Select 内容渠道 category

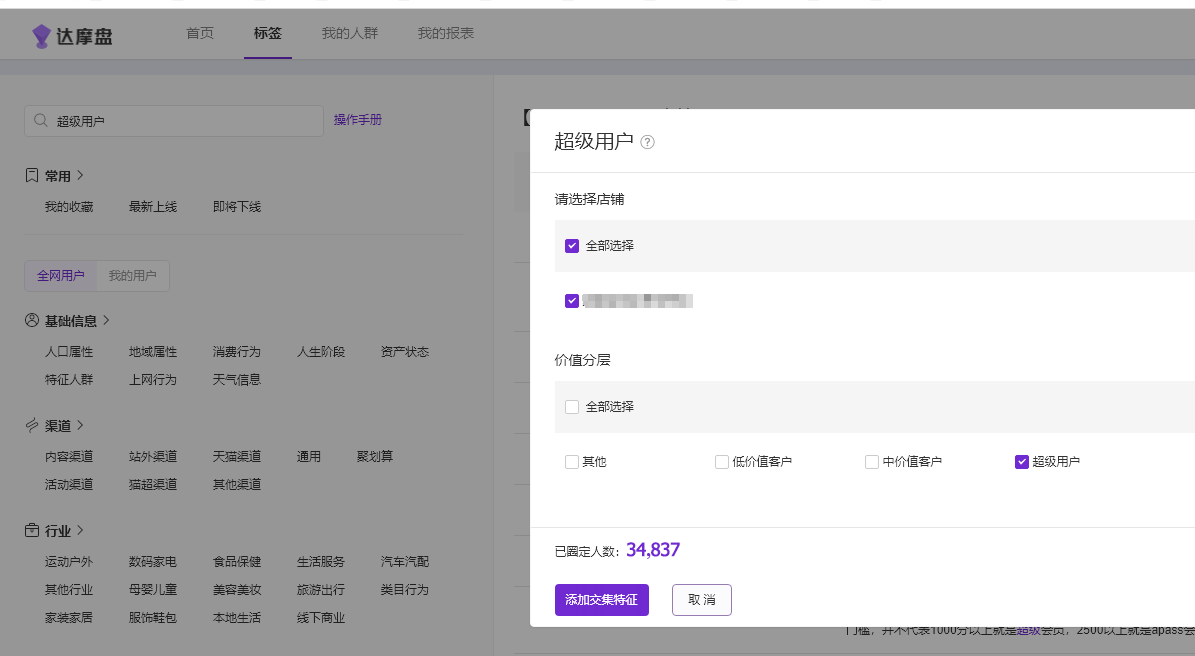pos(69,456)
